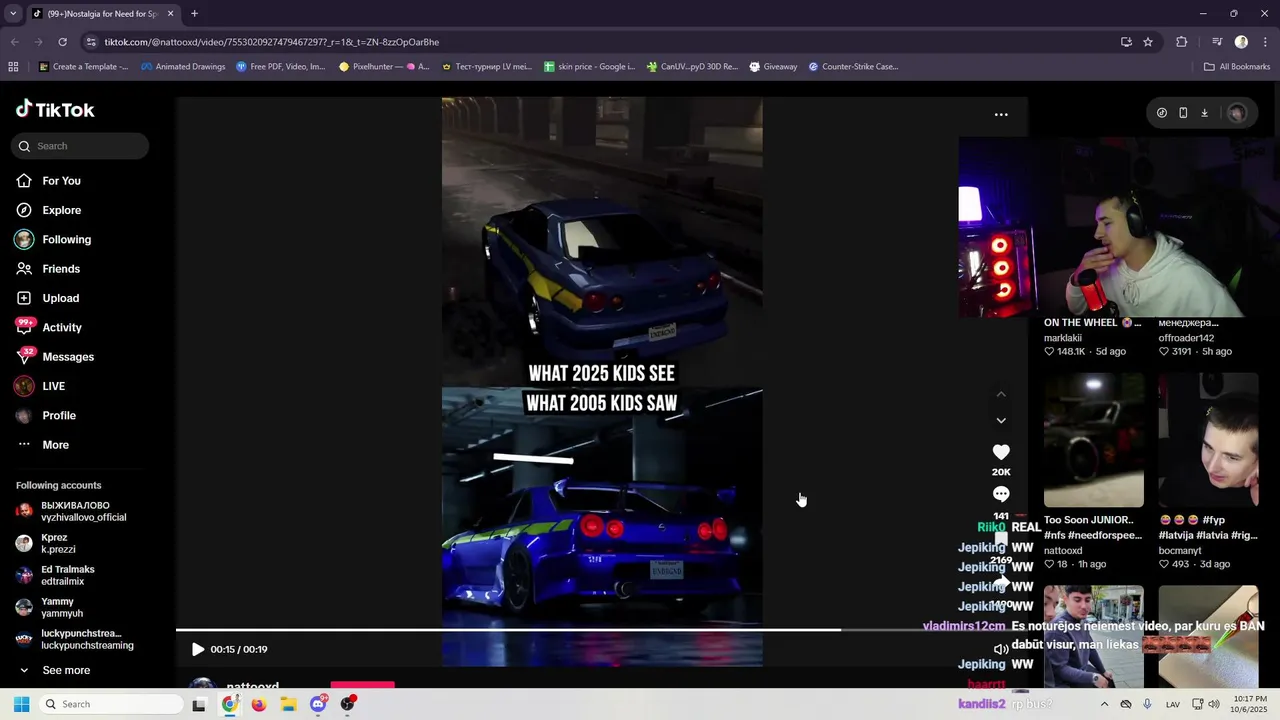This screenshot has width=1280, height=720.
Task: Play the paused video
Action: click(x=197, y=649)
